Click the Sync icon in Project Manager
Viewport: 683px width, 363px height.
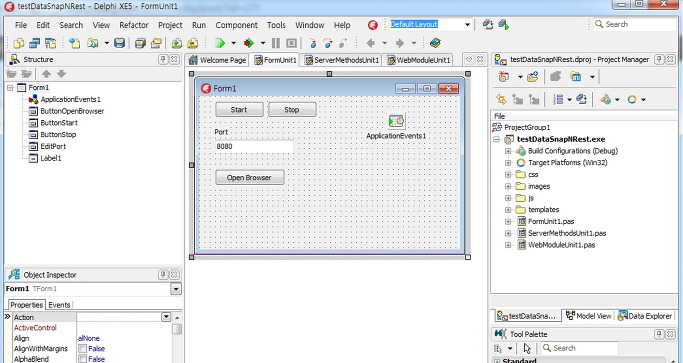[502, 100]
